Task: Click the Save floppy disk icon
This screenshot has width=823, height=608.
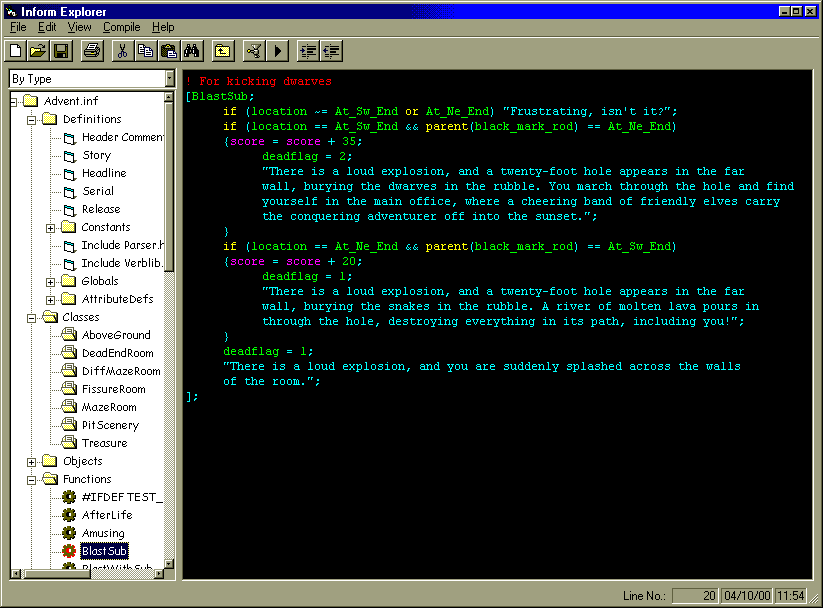Action: click(61, 51)
